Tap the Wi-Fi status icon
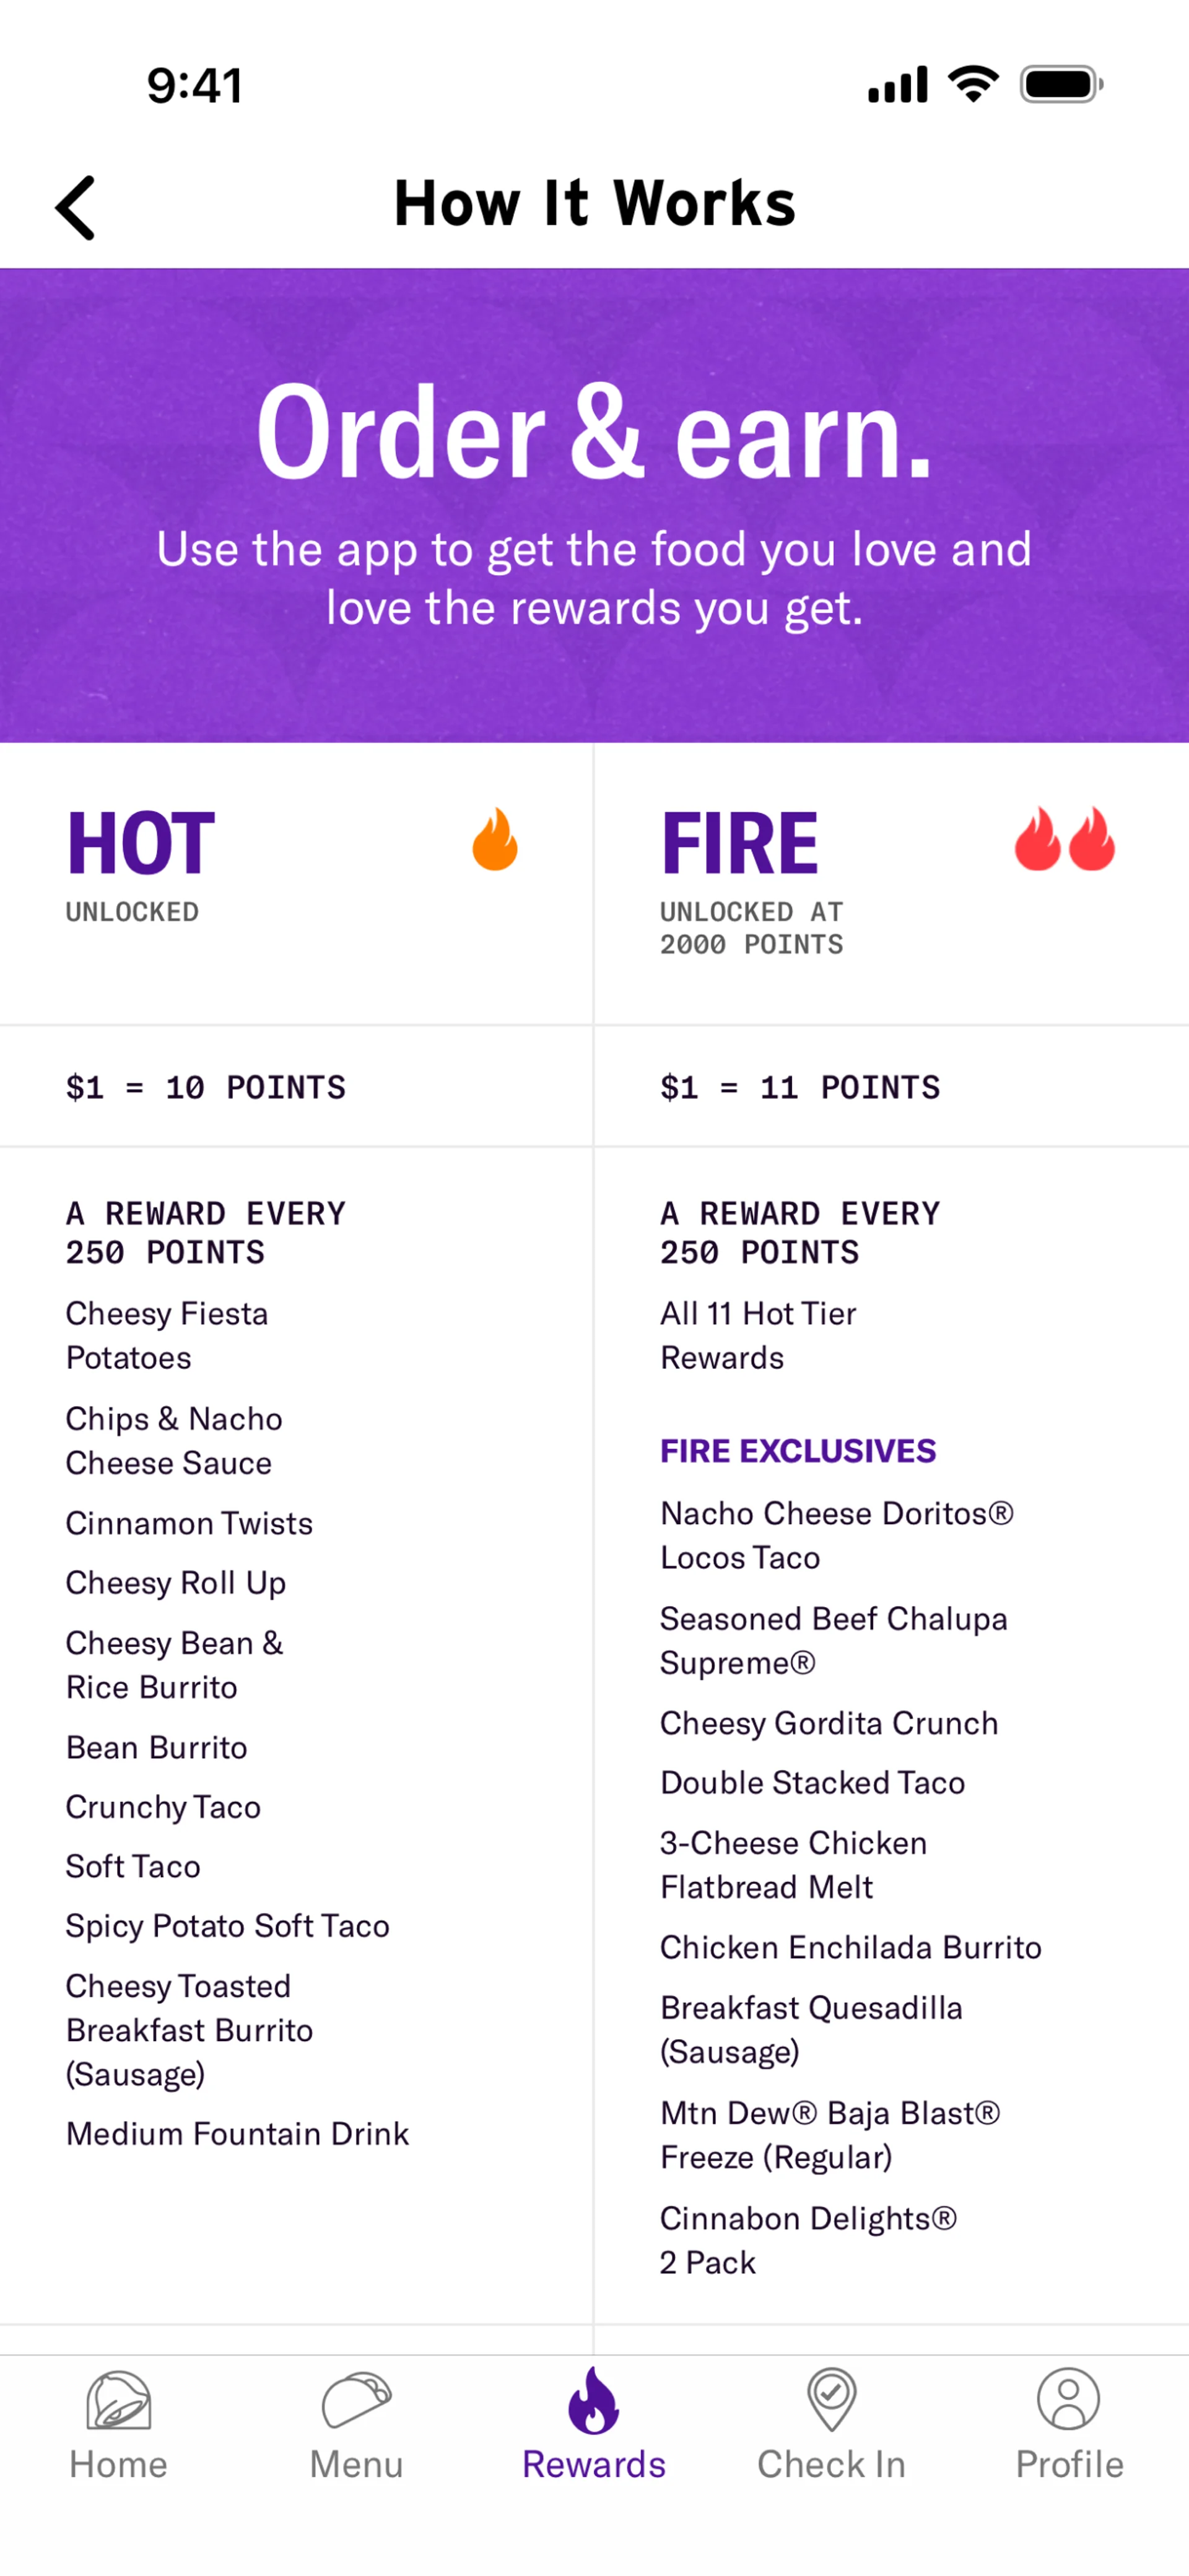This screenshot has height=2576, width=1189. [x=973, y=84]
